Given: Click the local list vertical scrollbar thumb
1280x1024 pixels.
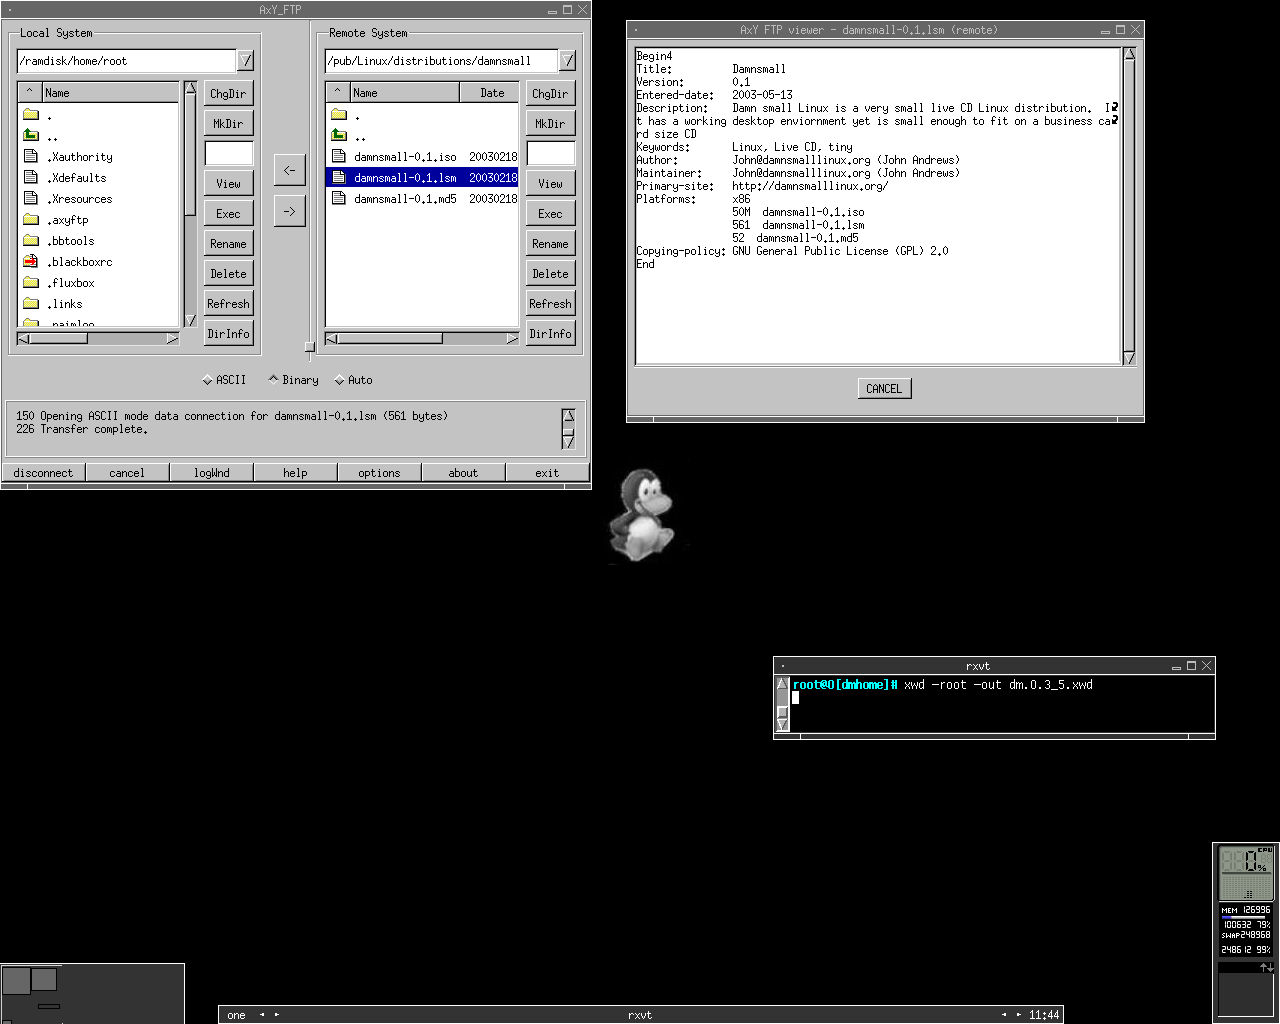Looking at the screenshot, I should [x=190, y=155].
